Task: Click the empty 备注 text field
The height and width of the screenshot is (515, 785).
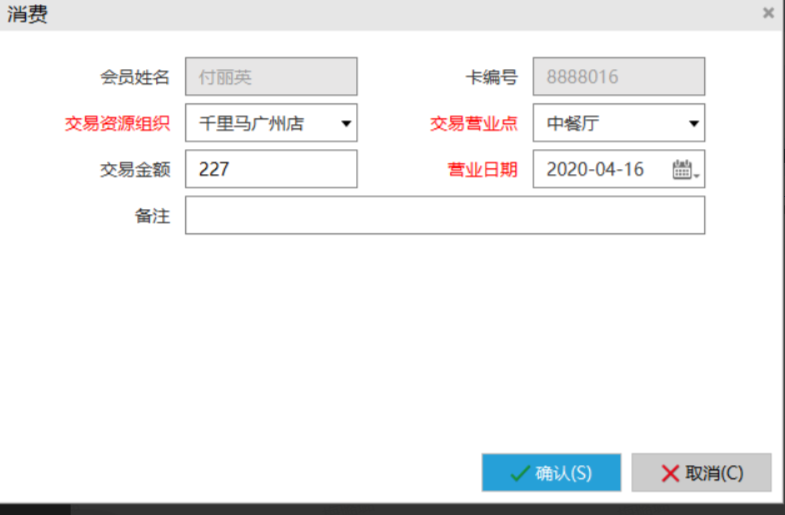Action: tap(444, 215)
